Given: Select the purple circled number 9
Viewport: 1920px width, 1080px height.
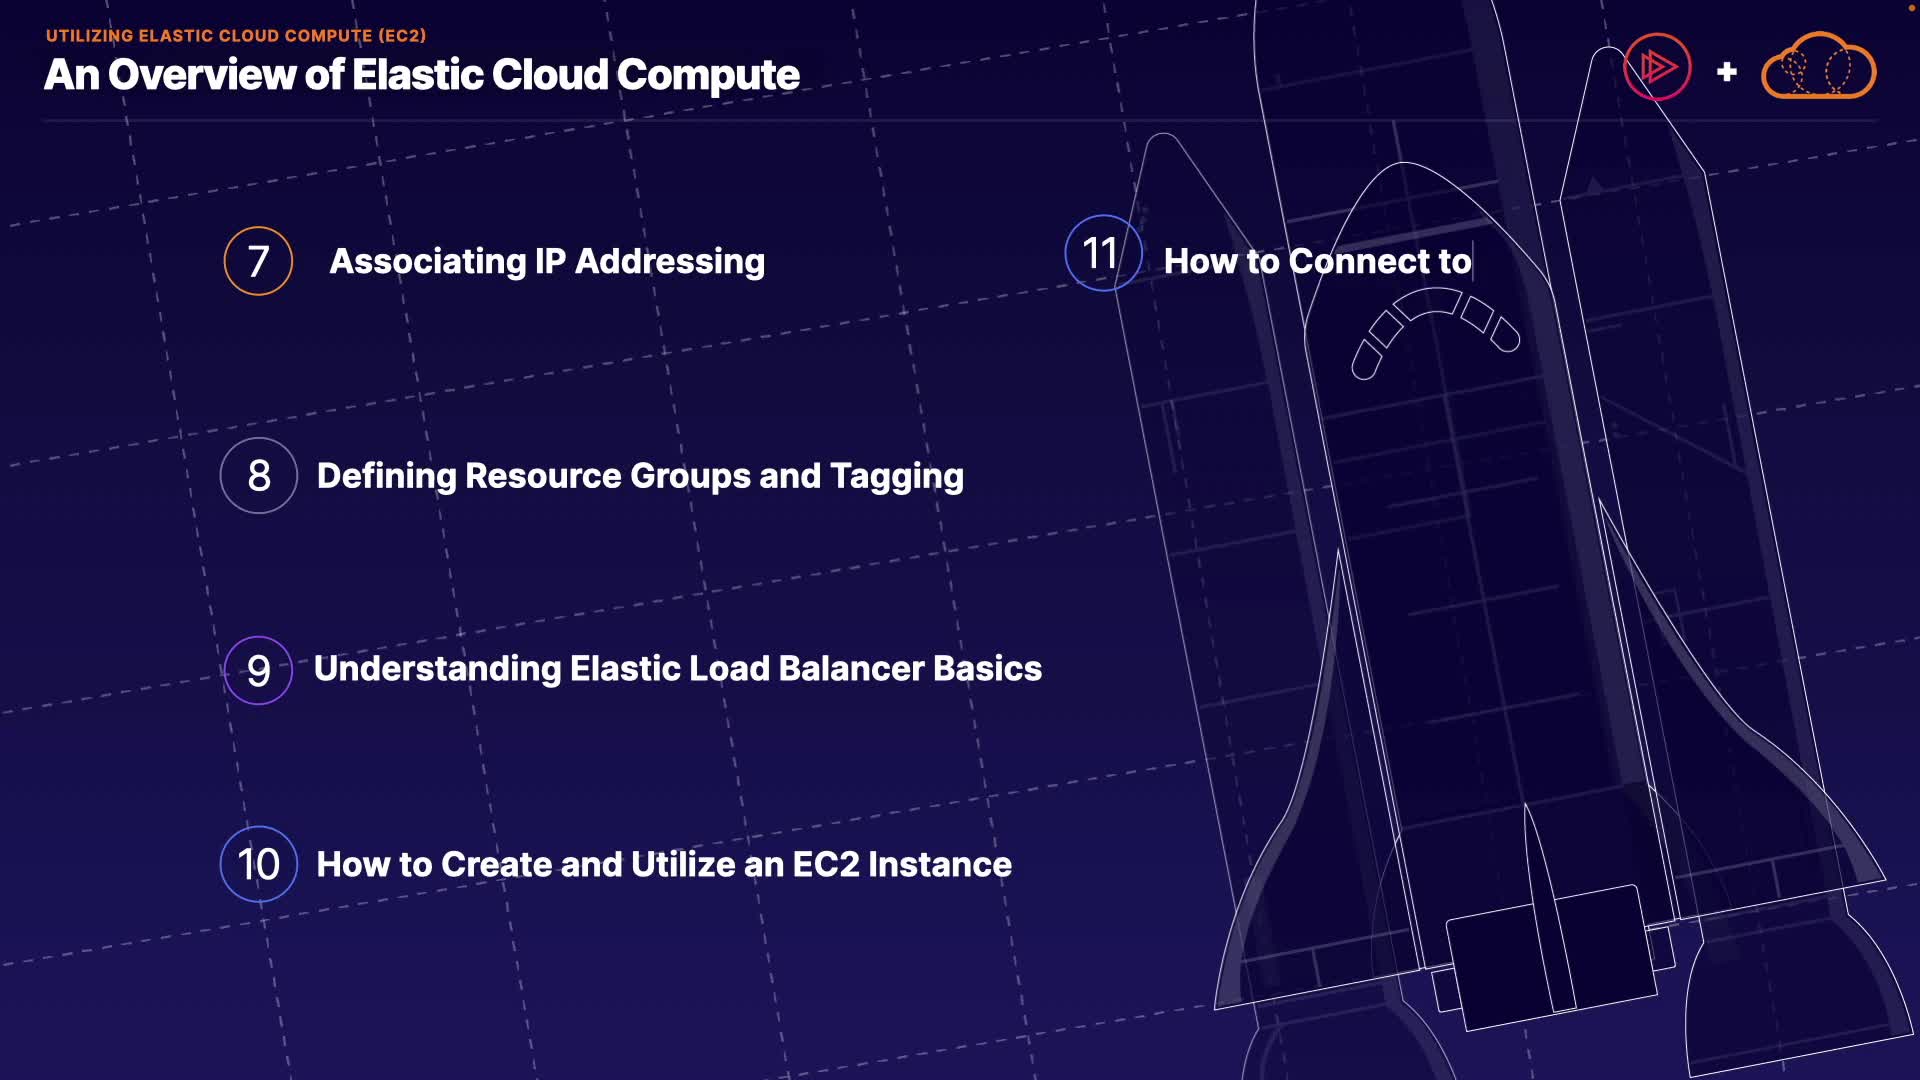Looking at the screenshot, I should [x=258, y=670].
